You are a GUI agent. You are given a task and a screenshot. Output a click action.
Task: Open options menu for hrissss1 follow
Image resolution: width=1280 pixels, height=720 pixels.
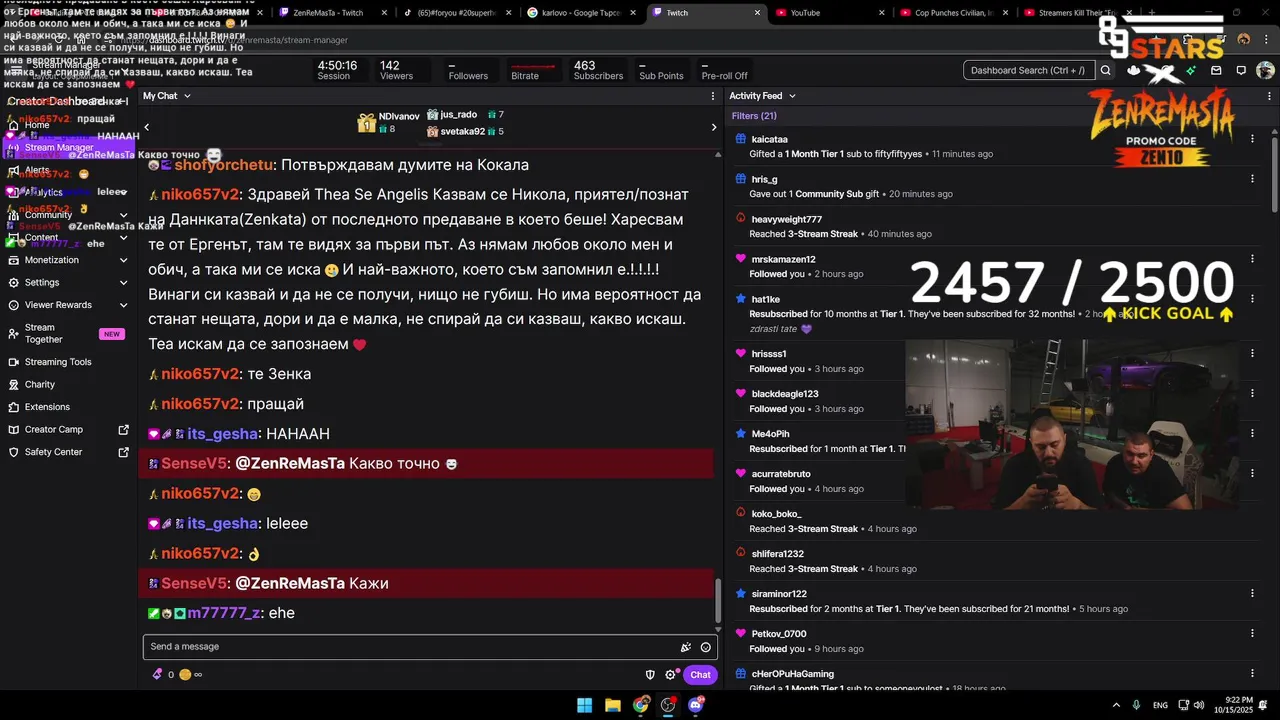(1252, 354)
